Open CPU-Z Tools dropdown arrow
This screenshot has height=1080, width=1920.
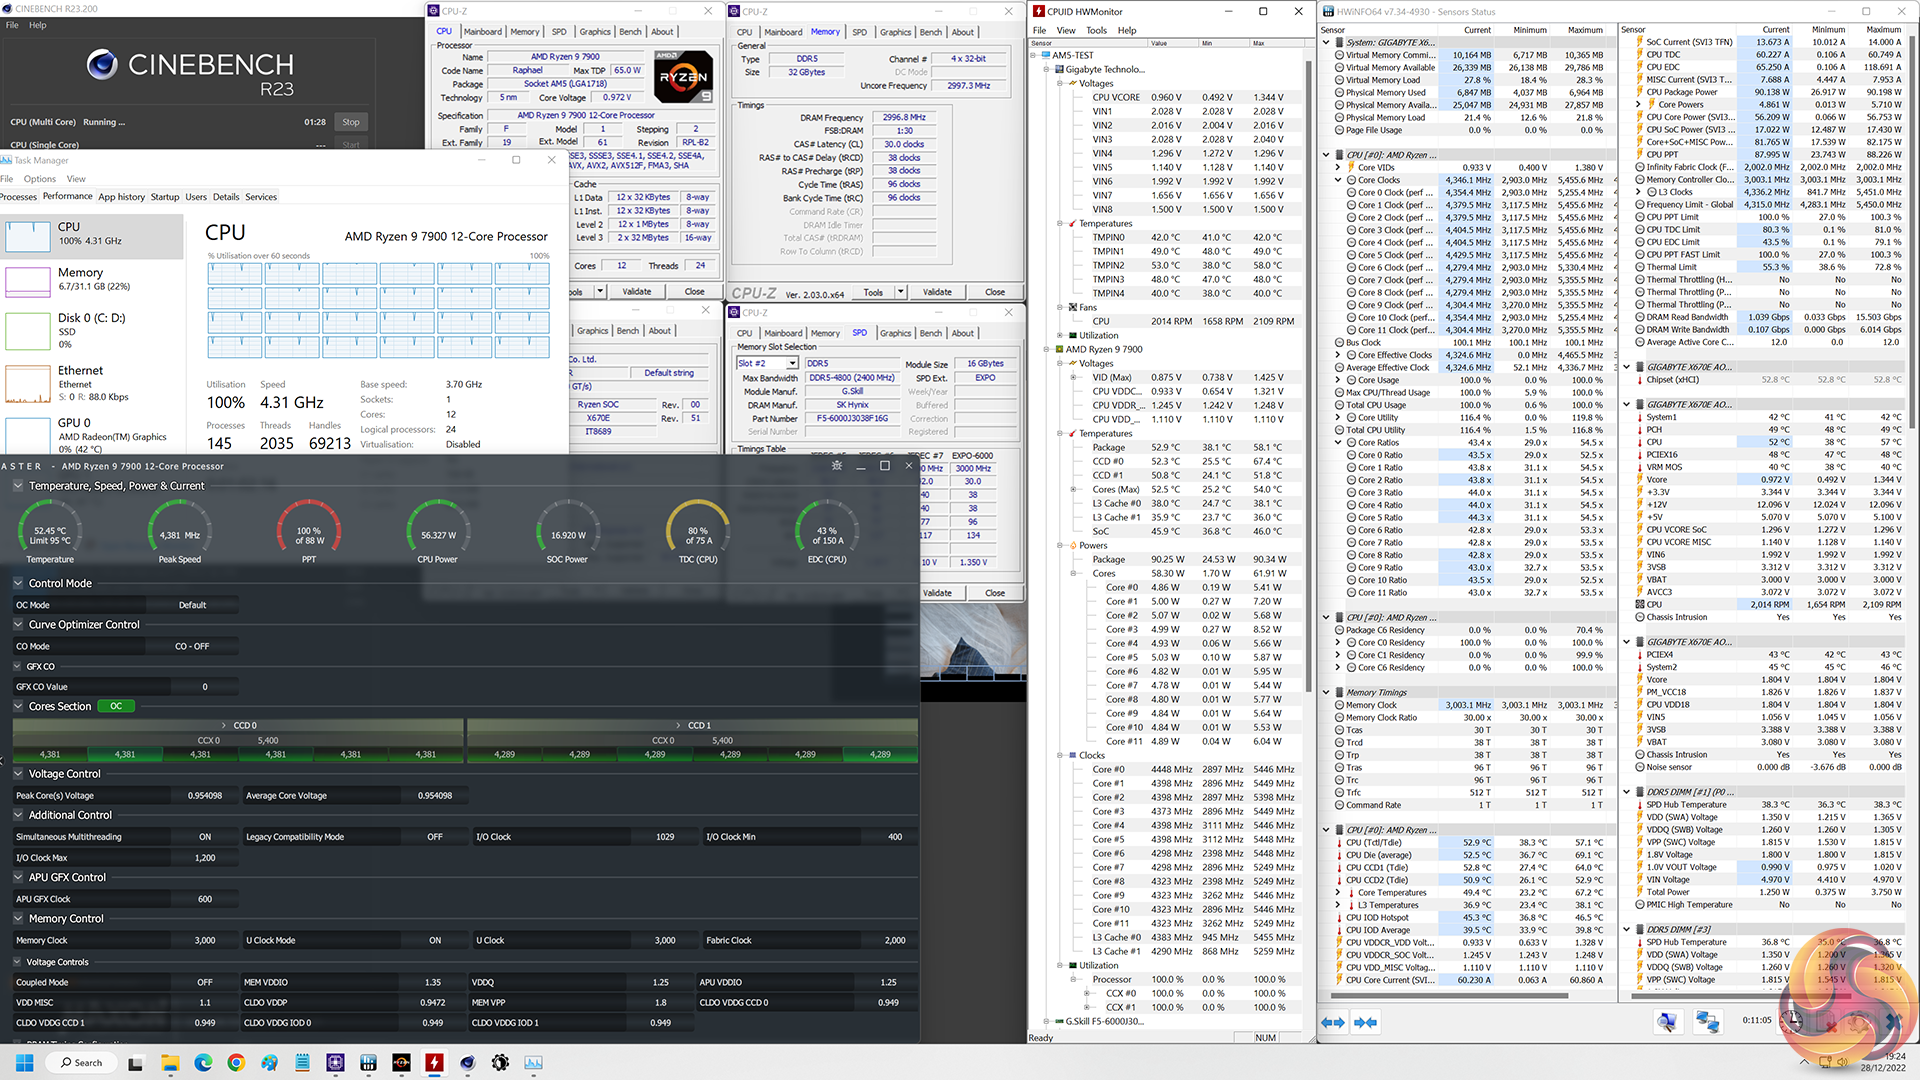(900, 292)
